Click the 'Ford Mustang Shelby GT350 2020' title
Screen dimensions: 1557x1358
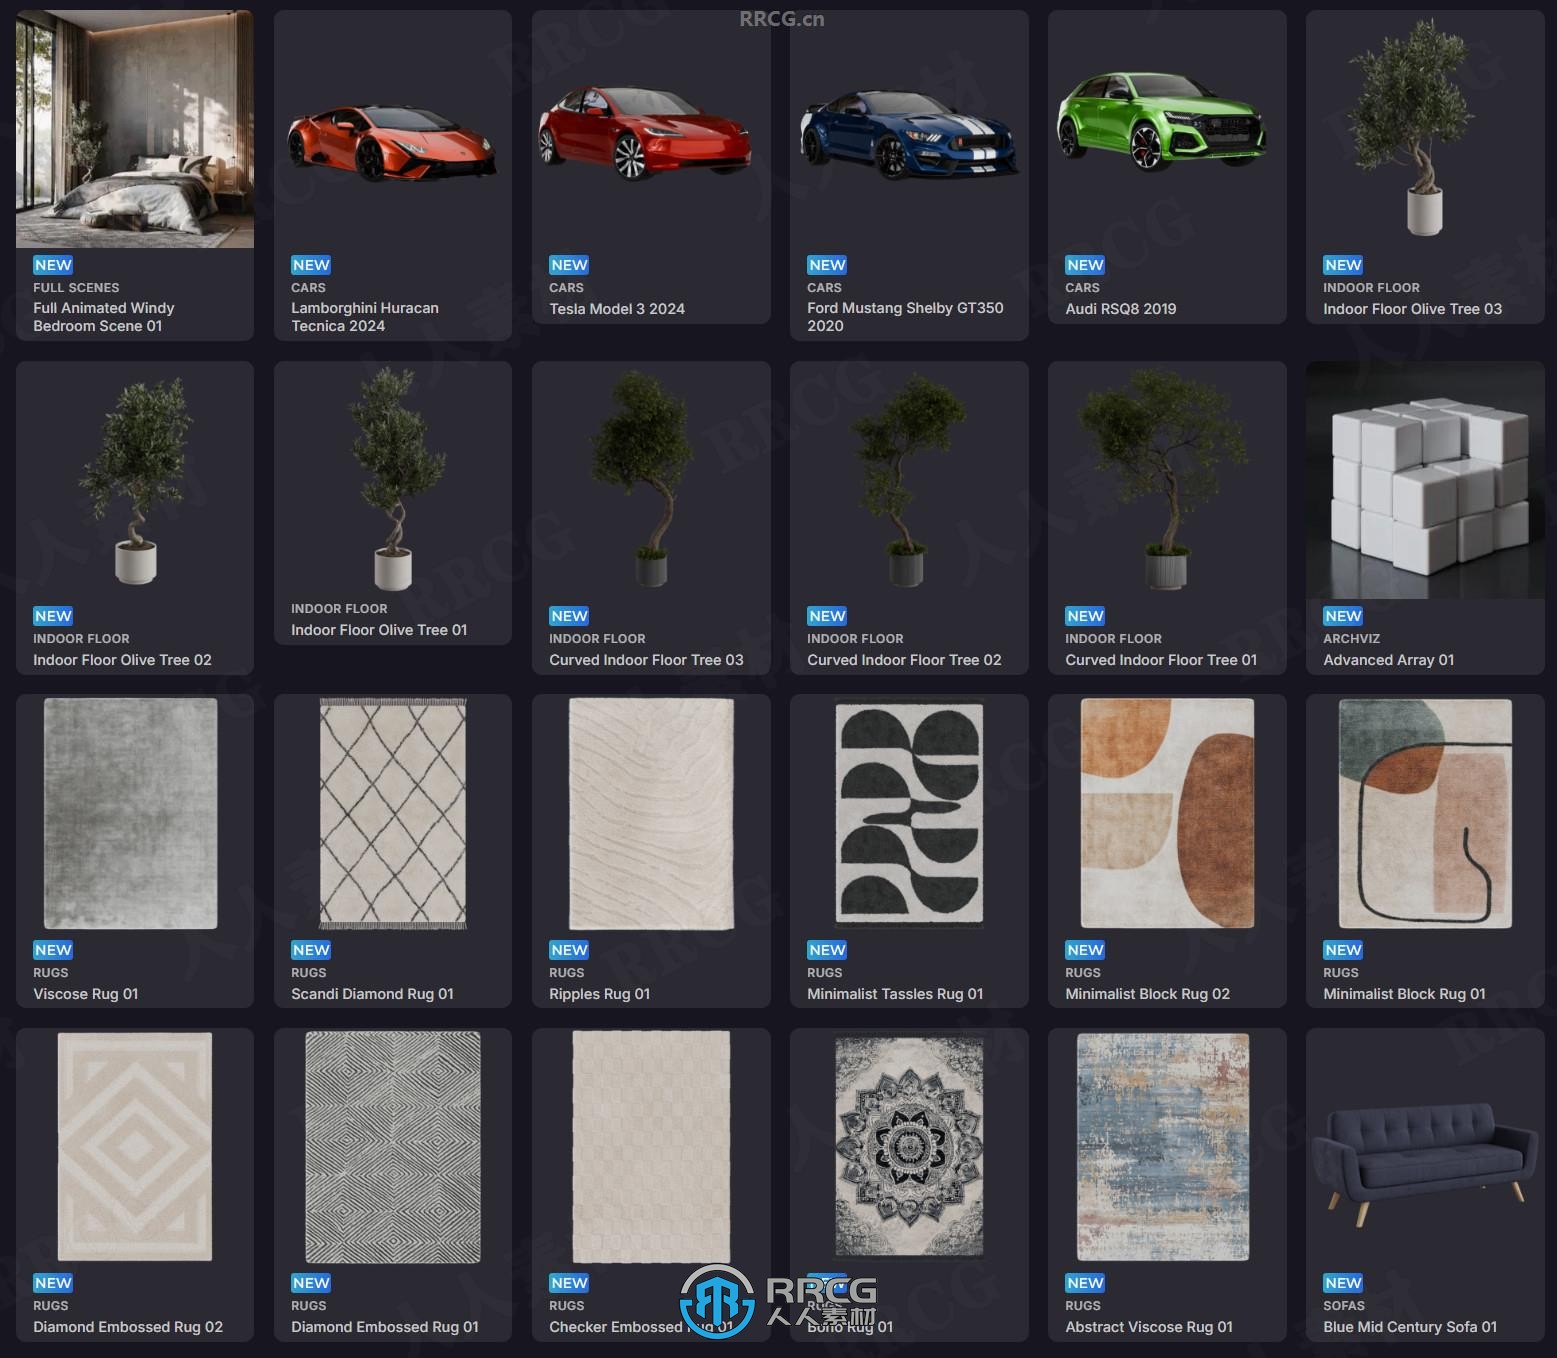(x=905, y=317)
